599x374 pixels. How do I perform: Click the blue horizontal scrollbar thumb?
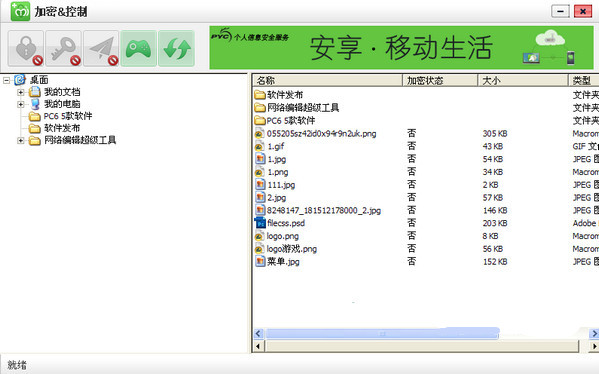pos(382,334)
